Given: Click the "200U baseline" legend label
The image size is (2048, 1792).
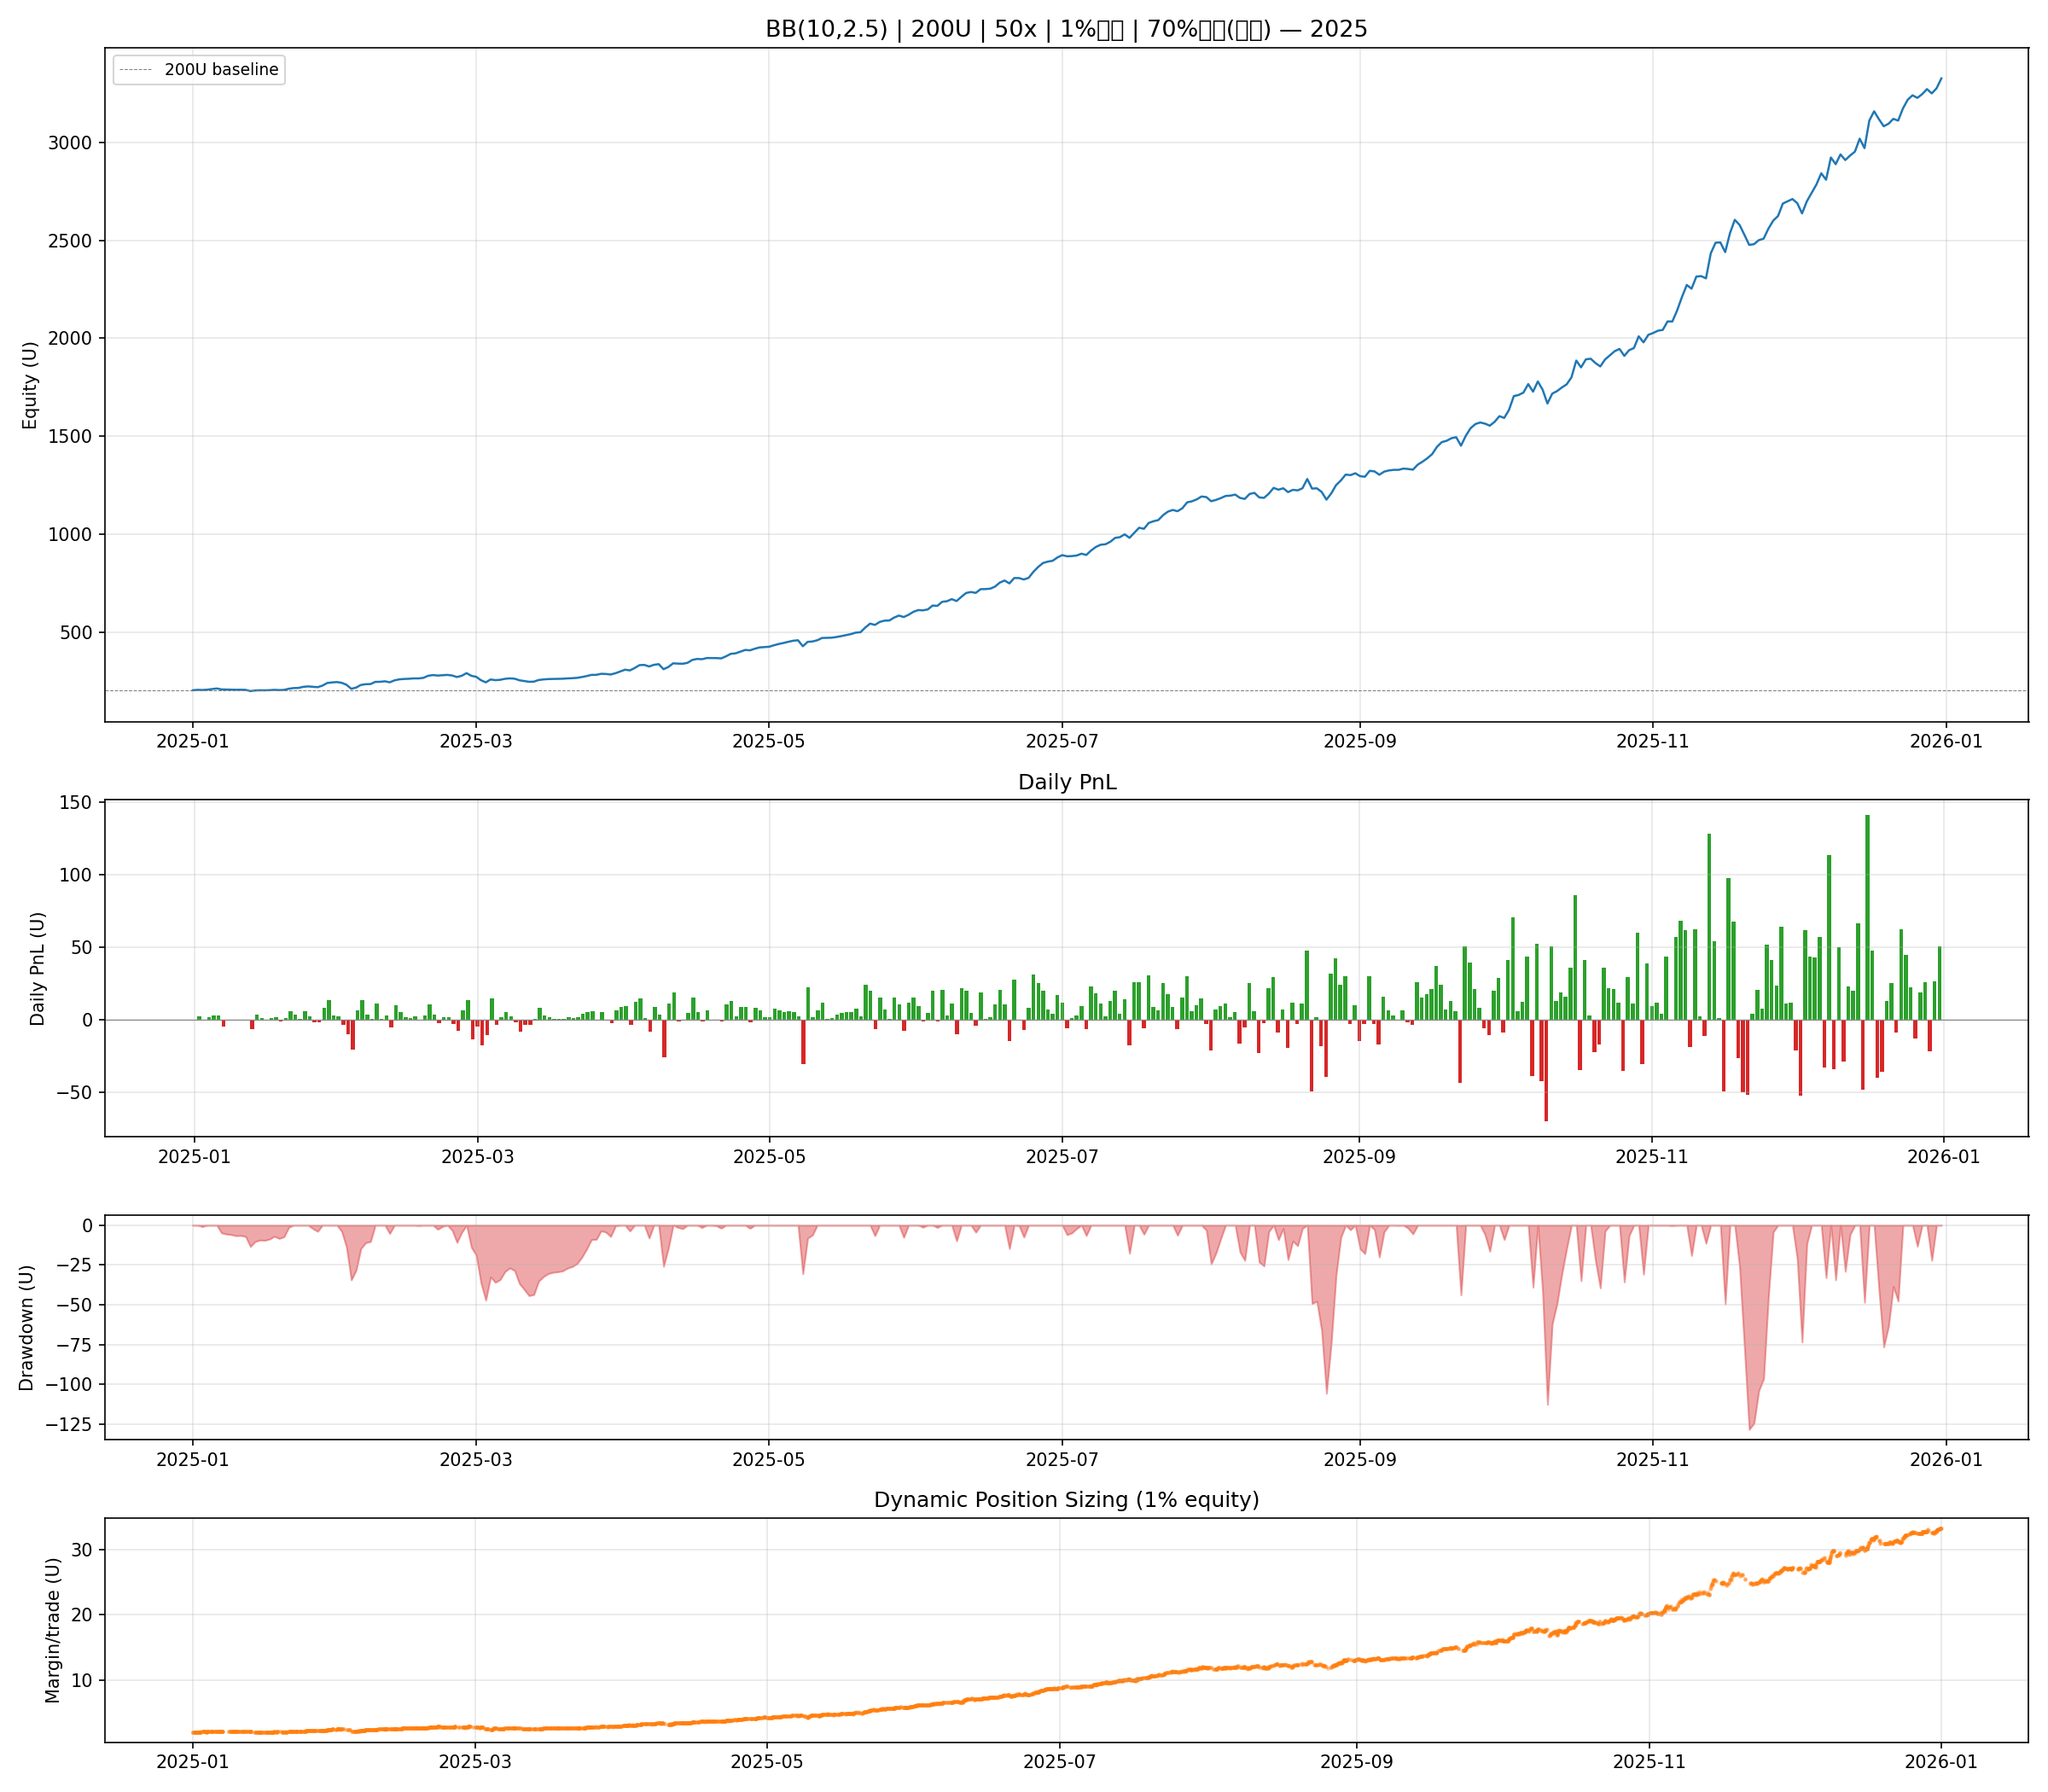Looking at the screenshot, I should [221, 70].
